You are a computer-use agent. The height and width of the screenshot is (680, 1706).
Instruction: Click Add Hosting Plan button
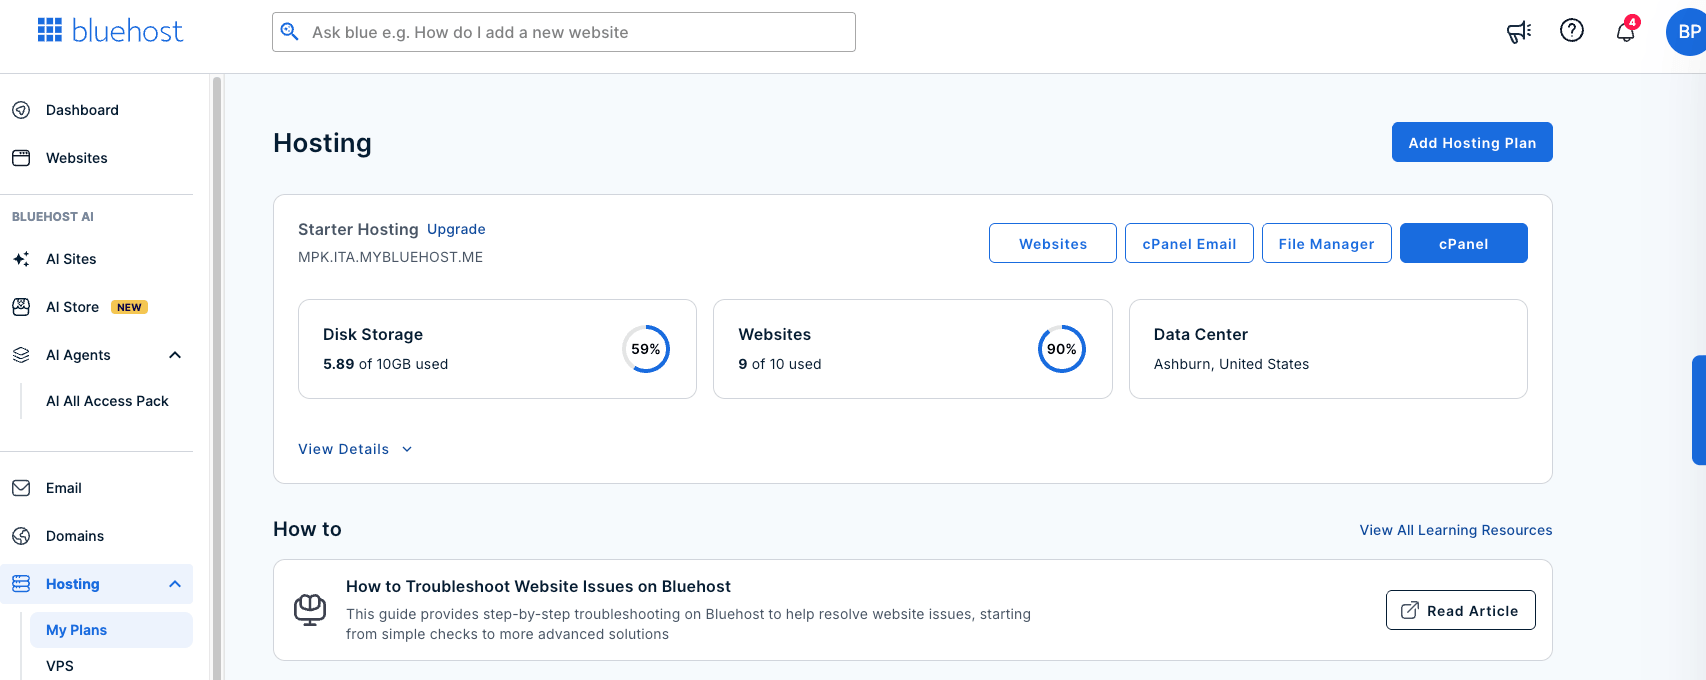1472,142
